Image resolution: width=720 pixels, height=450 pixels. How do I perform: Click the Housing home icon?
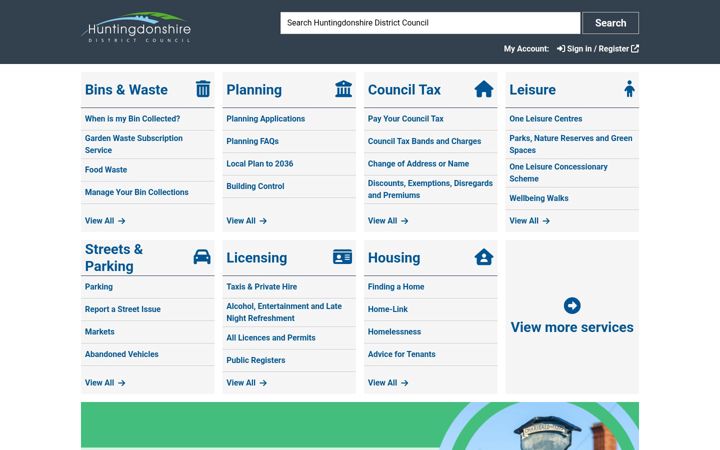pyautogui.click(x=484, y=257)
